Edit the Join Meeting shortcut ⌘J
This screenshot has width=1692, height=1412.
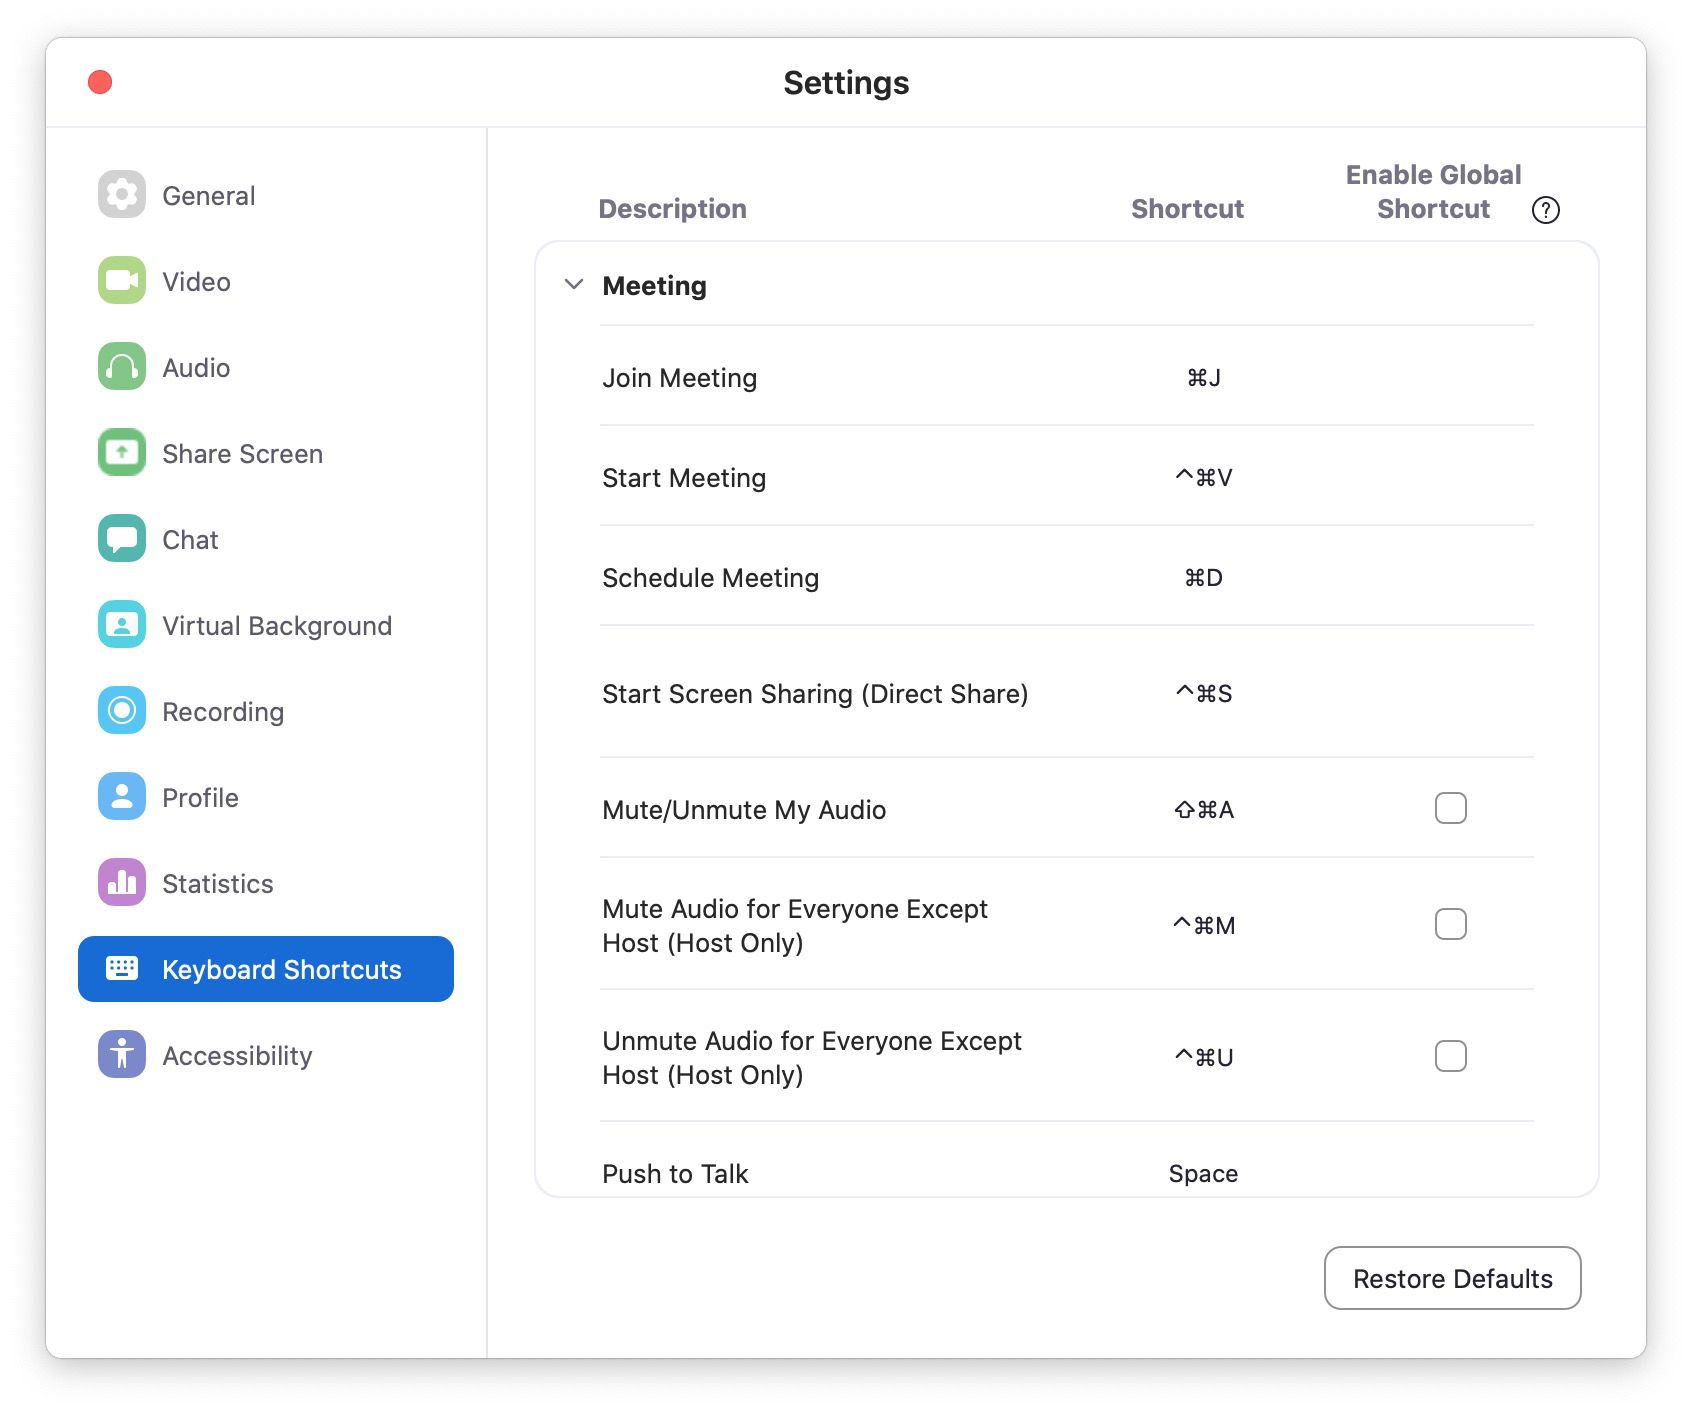pyautogui.click(x=1203, y=378)
